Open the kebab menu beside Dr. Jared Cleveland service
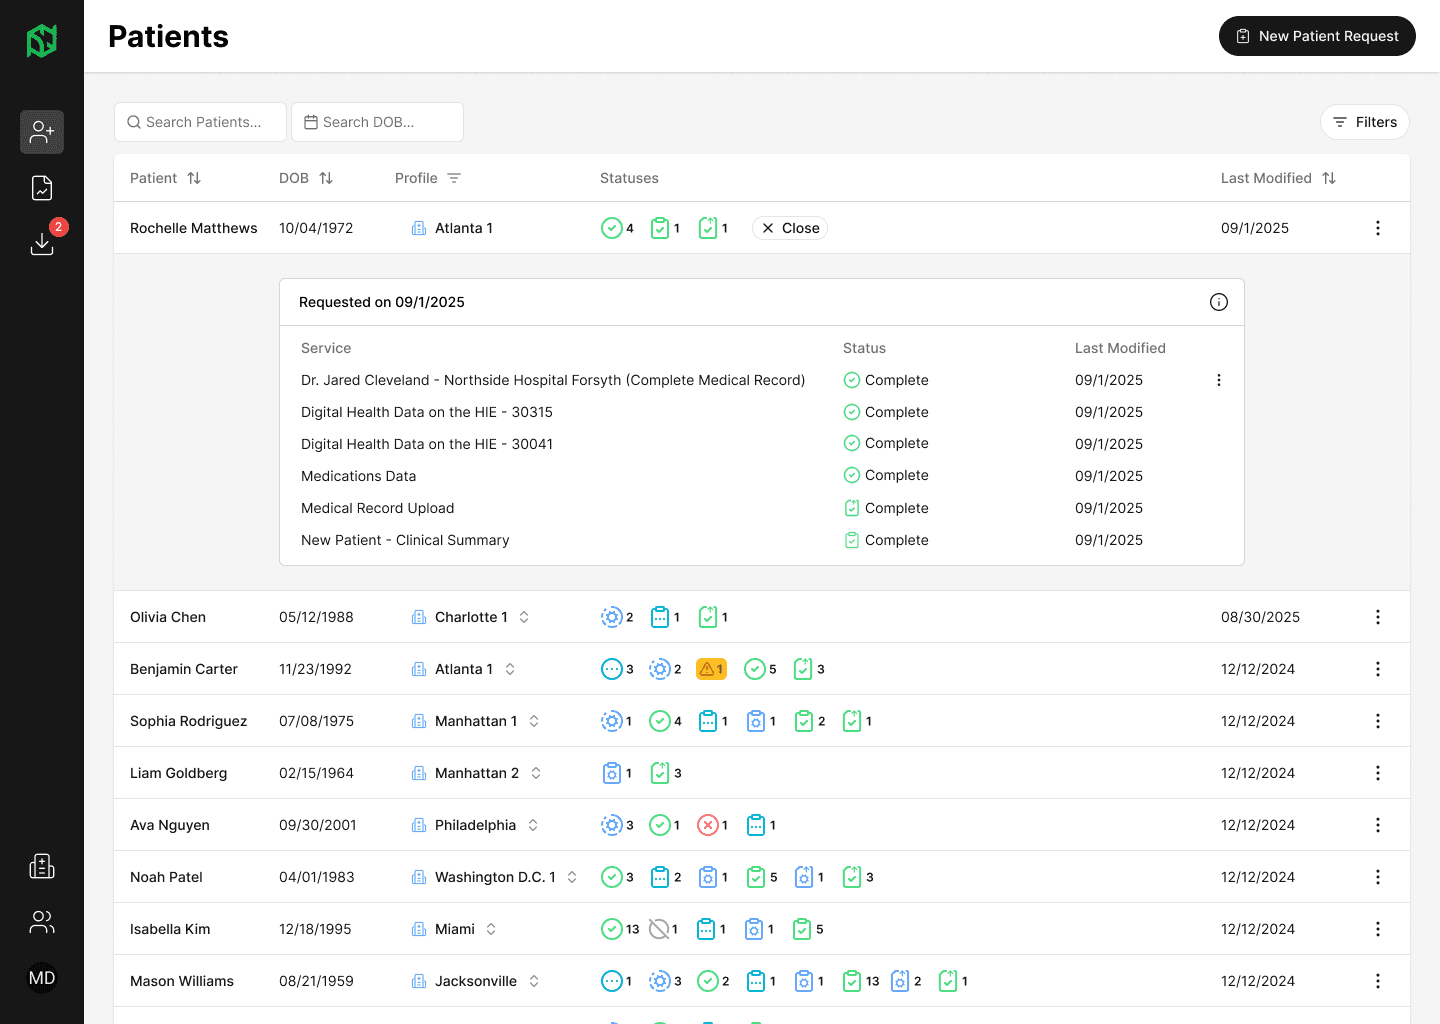The image size is (1440, 1024). [x=1218, y=380]
